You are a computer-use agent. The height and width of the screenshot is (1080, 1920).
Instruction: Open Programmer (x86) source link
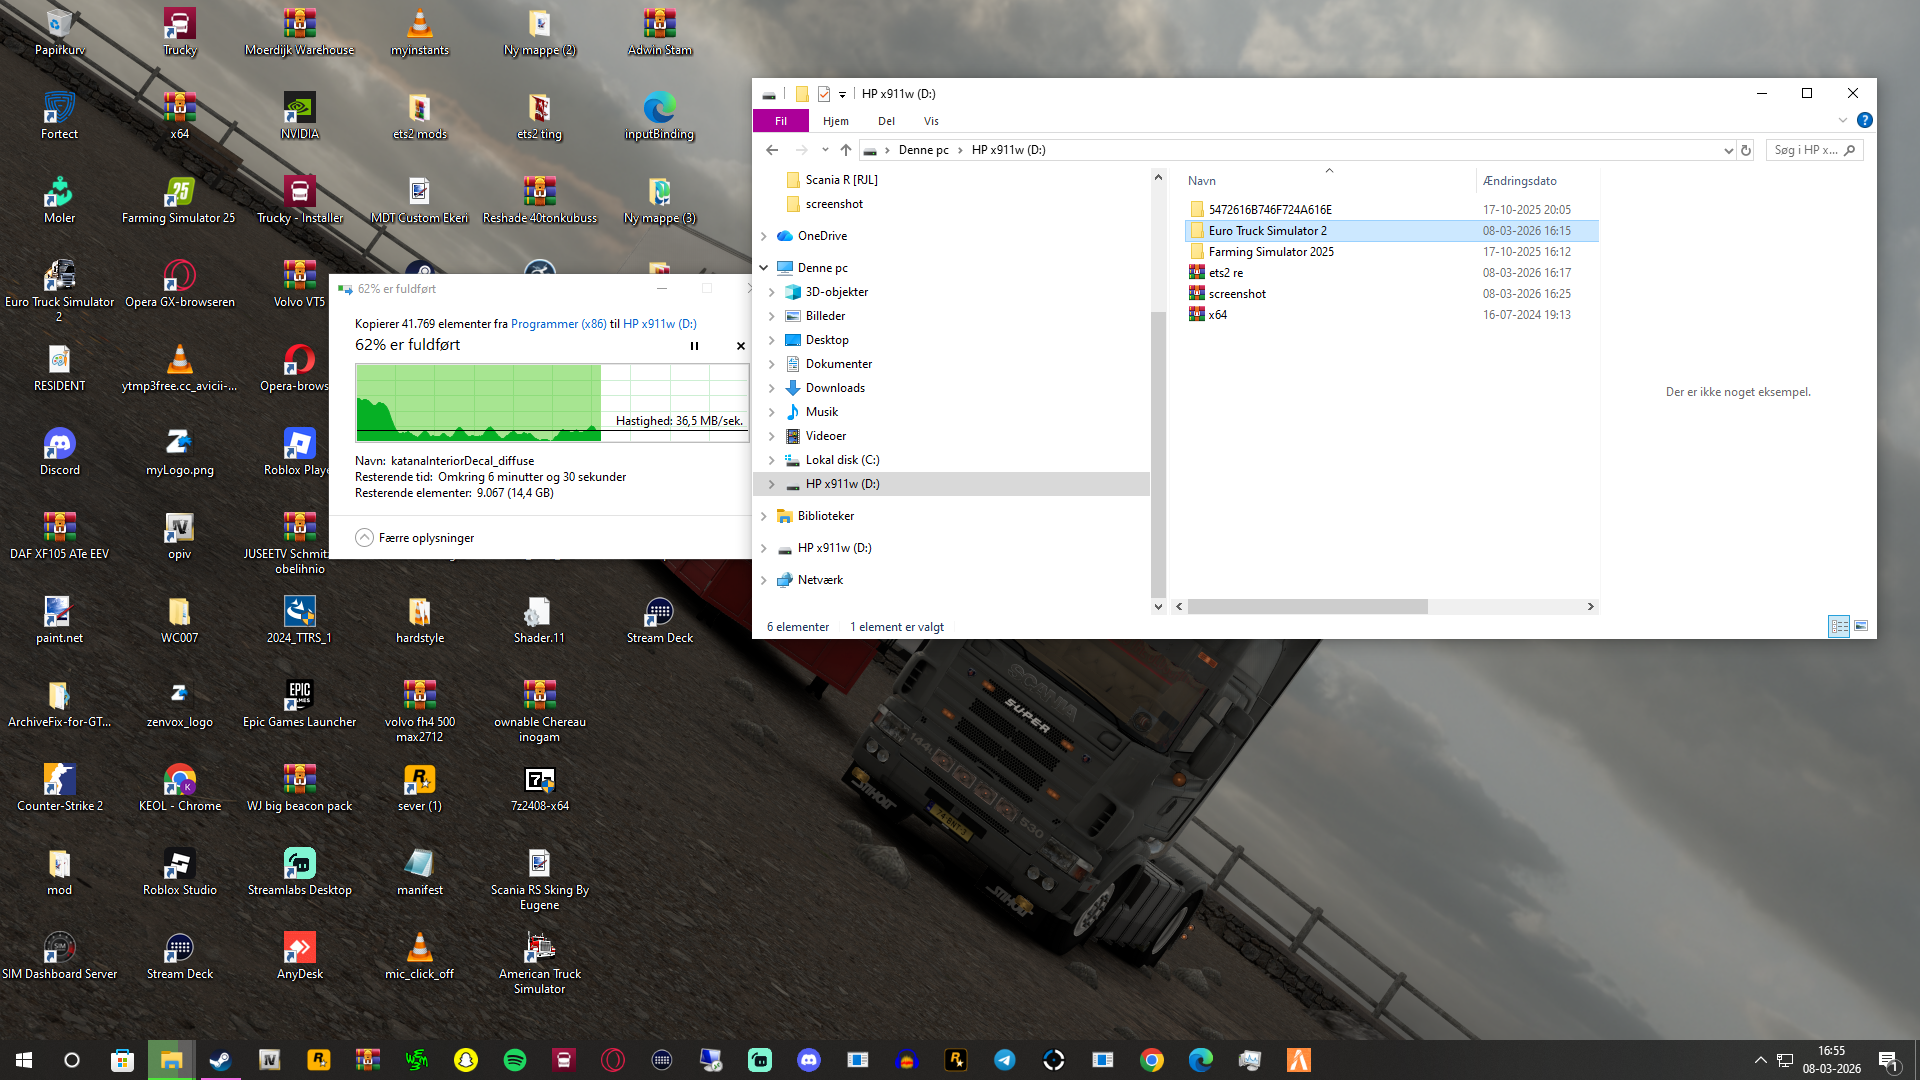(558, 324)
